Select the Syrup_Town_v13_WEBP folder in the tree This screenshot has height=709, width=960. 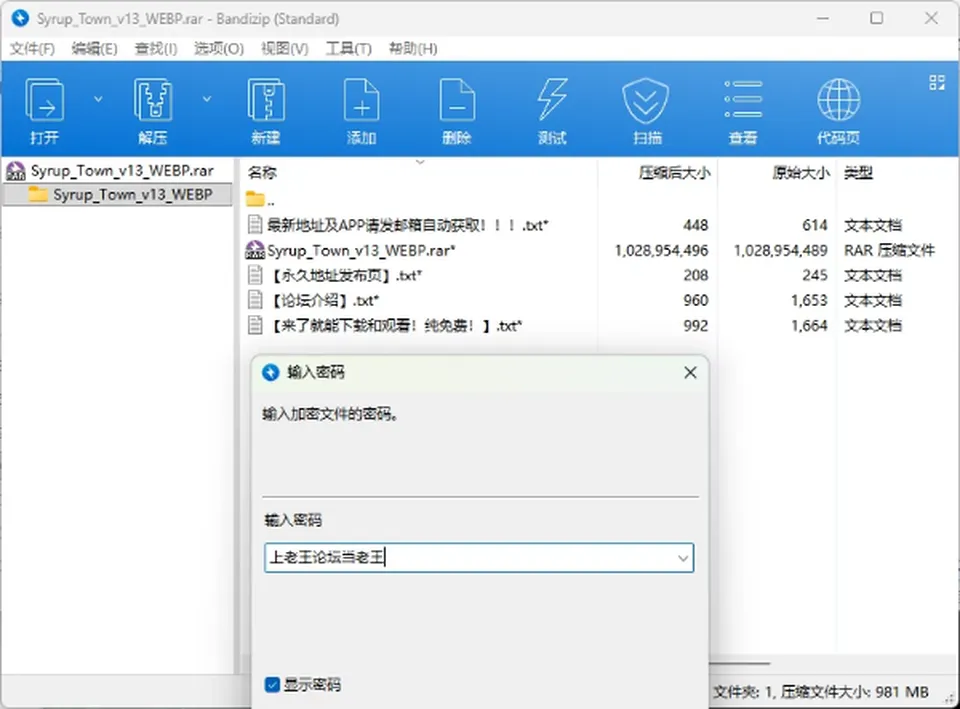coord(132,195)
